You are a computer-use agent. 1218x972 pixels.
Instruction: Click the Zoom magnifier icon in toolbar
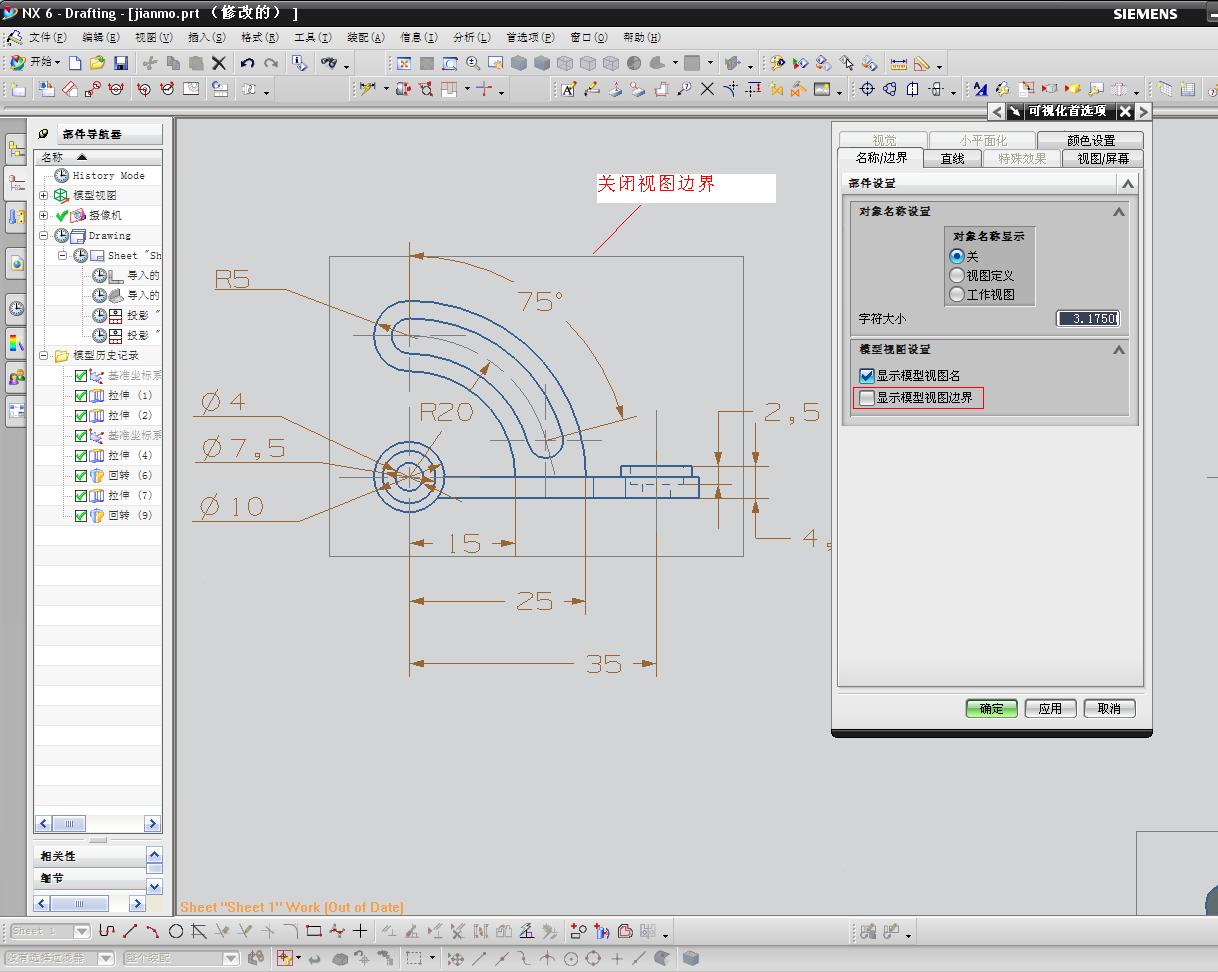point(473,63)
